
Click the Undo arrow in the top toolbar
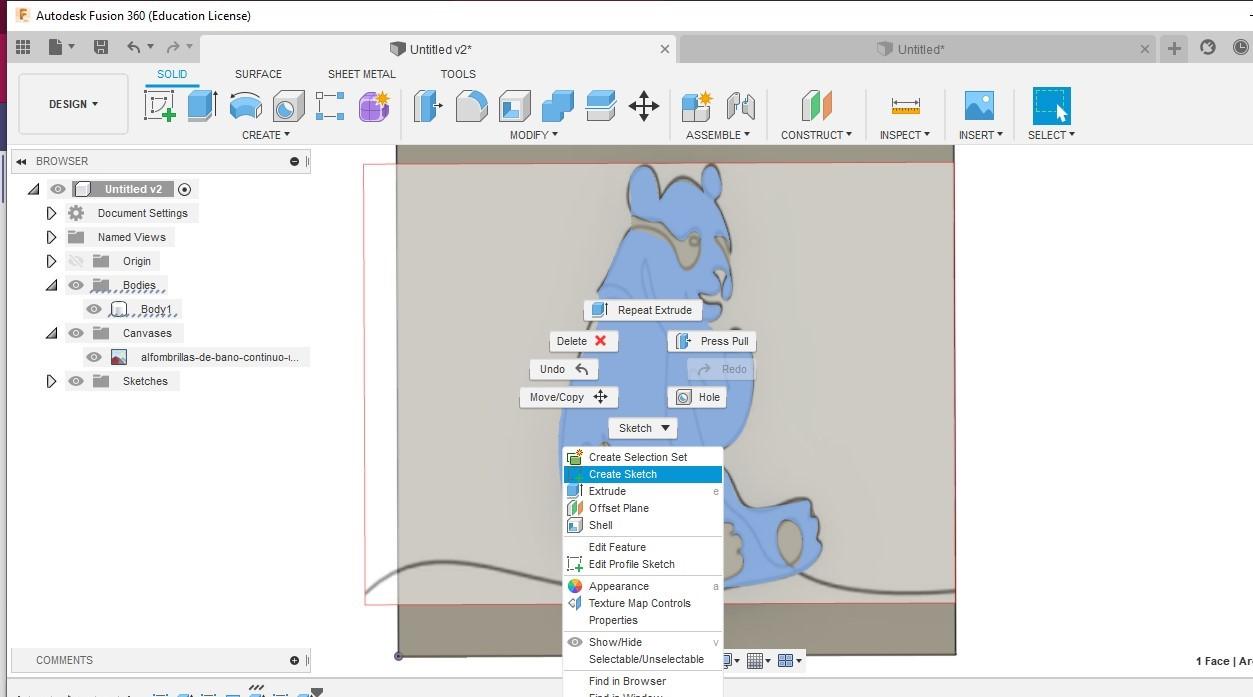point(134,47)
